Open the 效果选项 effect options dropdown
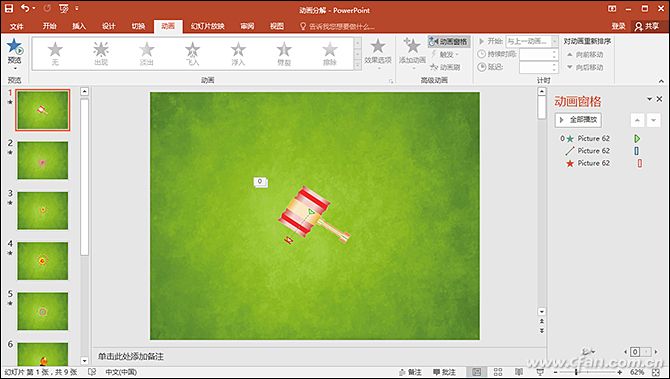The height and width of the screenshot is (379, 670). pyautogui.click(x=378, y=53)
